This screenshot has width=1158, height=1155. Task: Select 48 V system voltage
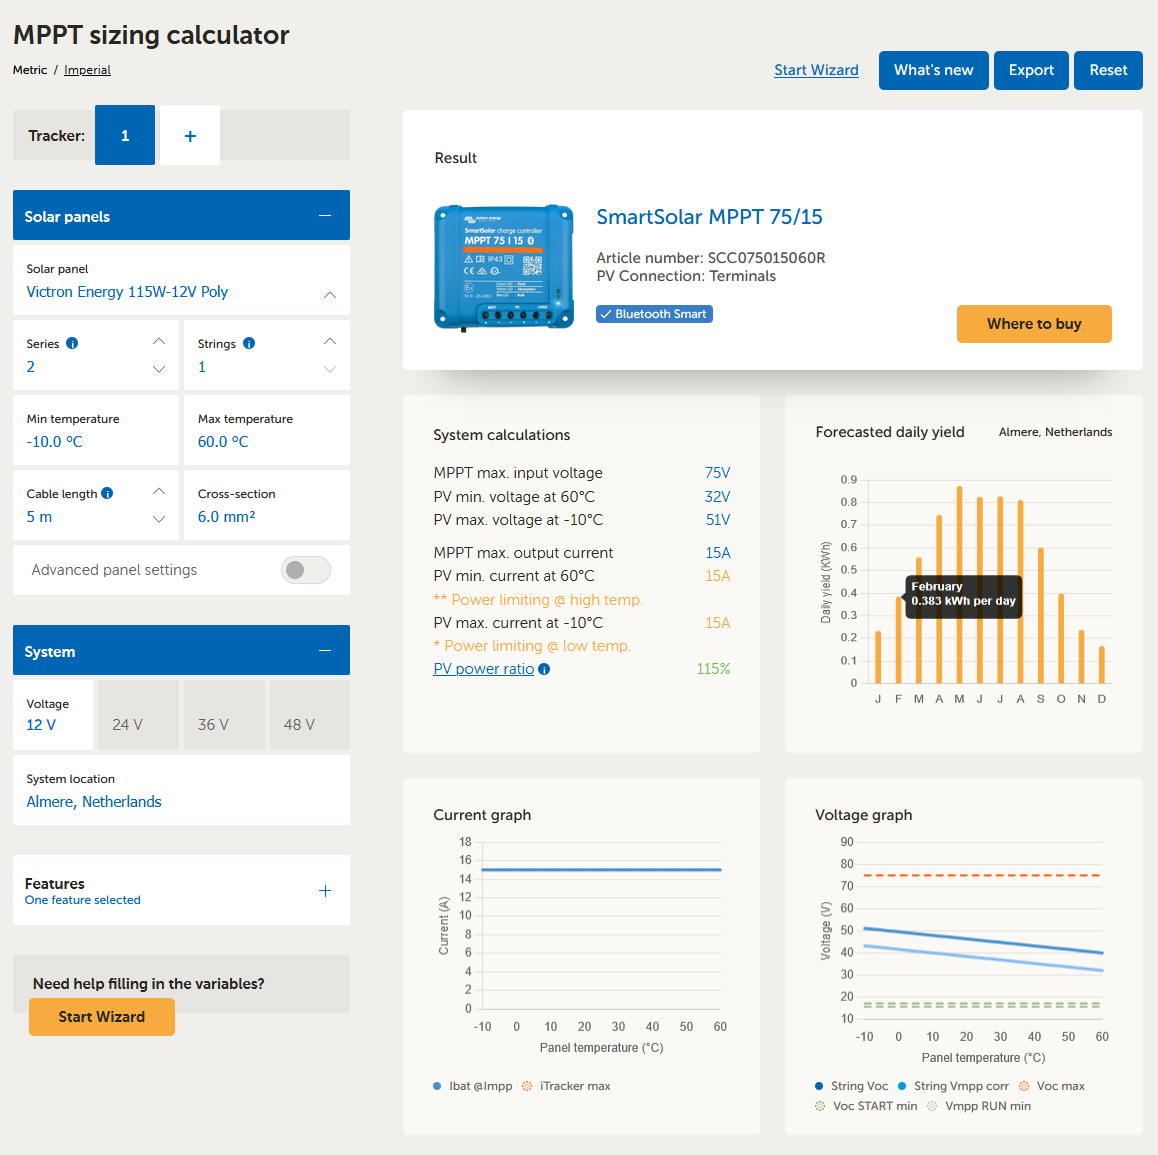[309, 715]
